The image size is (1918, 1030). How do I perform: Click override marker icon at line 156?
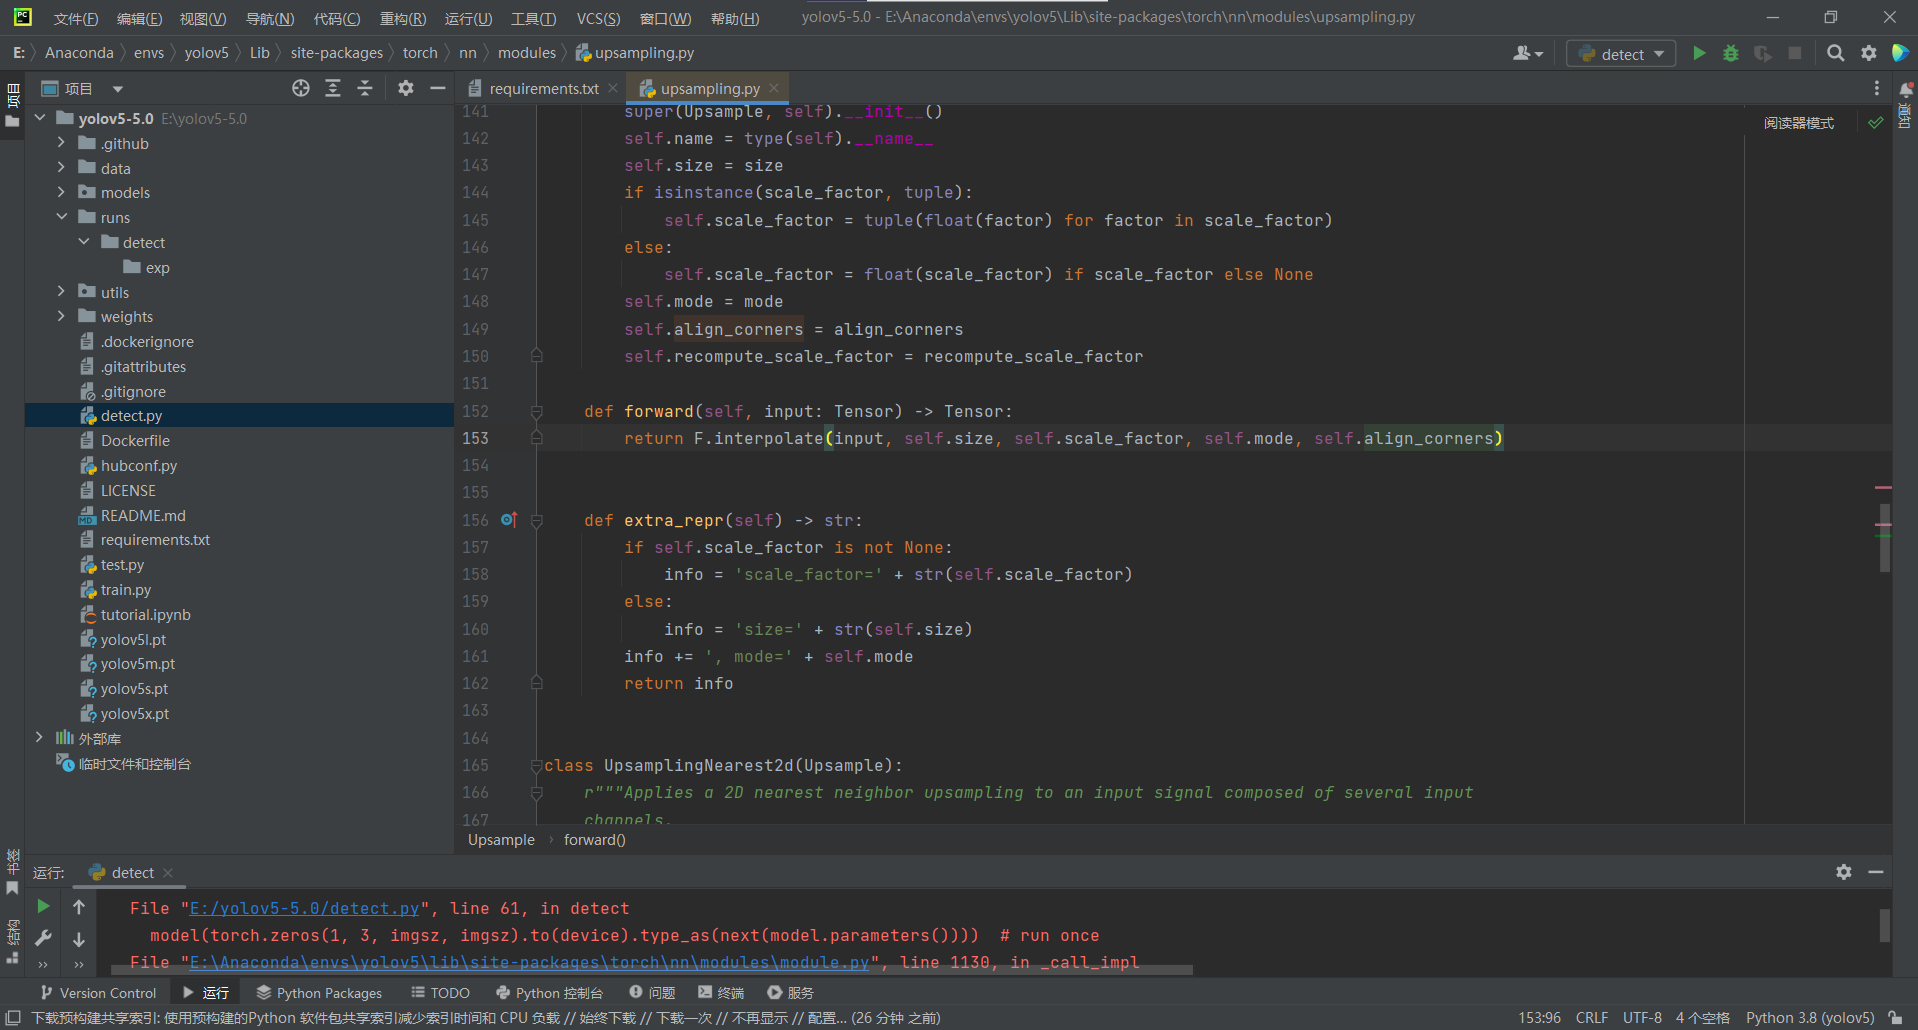(x=508, y=519)
